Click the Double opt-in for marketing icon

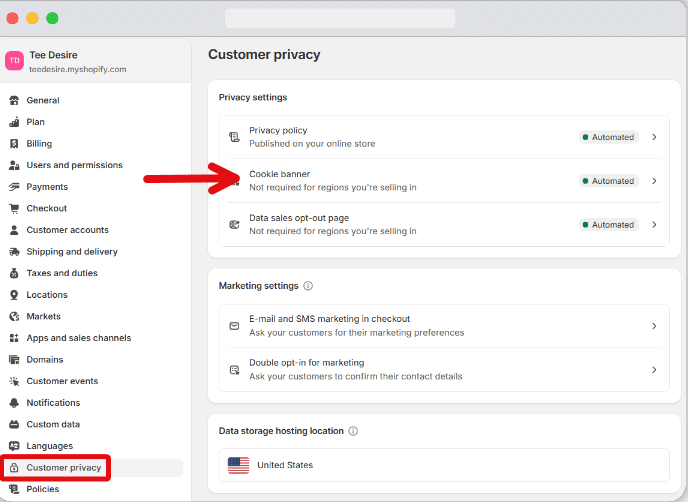coord(234,370)
